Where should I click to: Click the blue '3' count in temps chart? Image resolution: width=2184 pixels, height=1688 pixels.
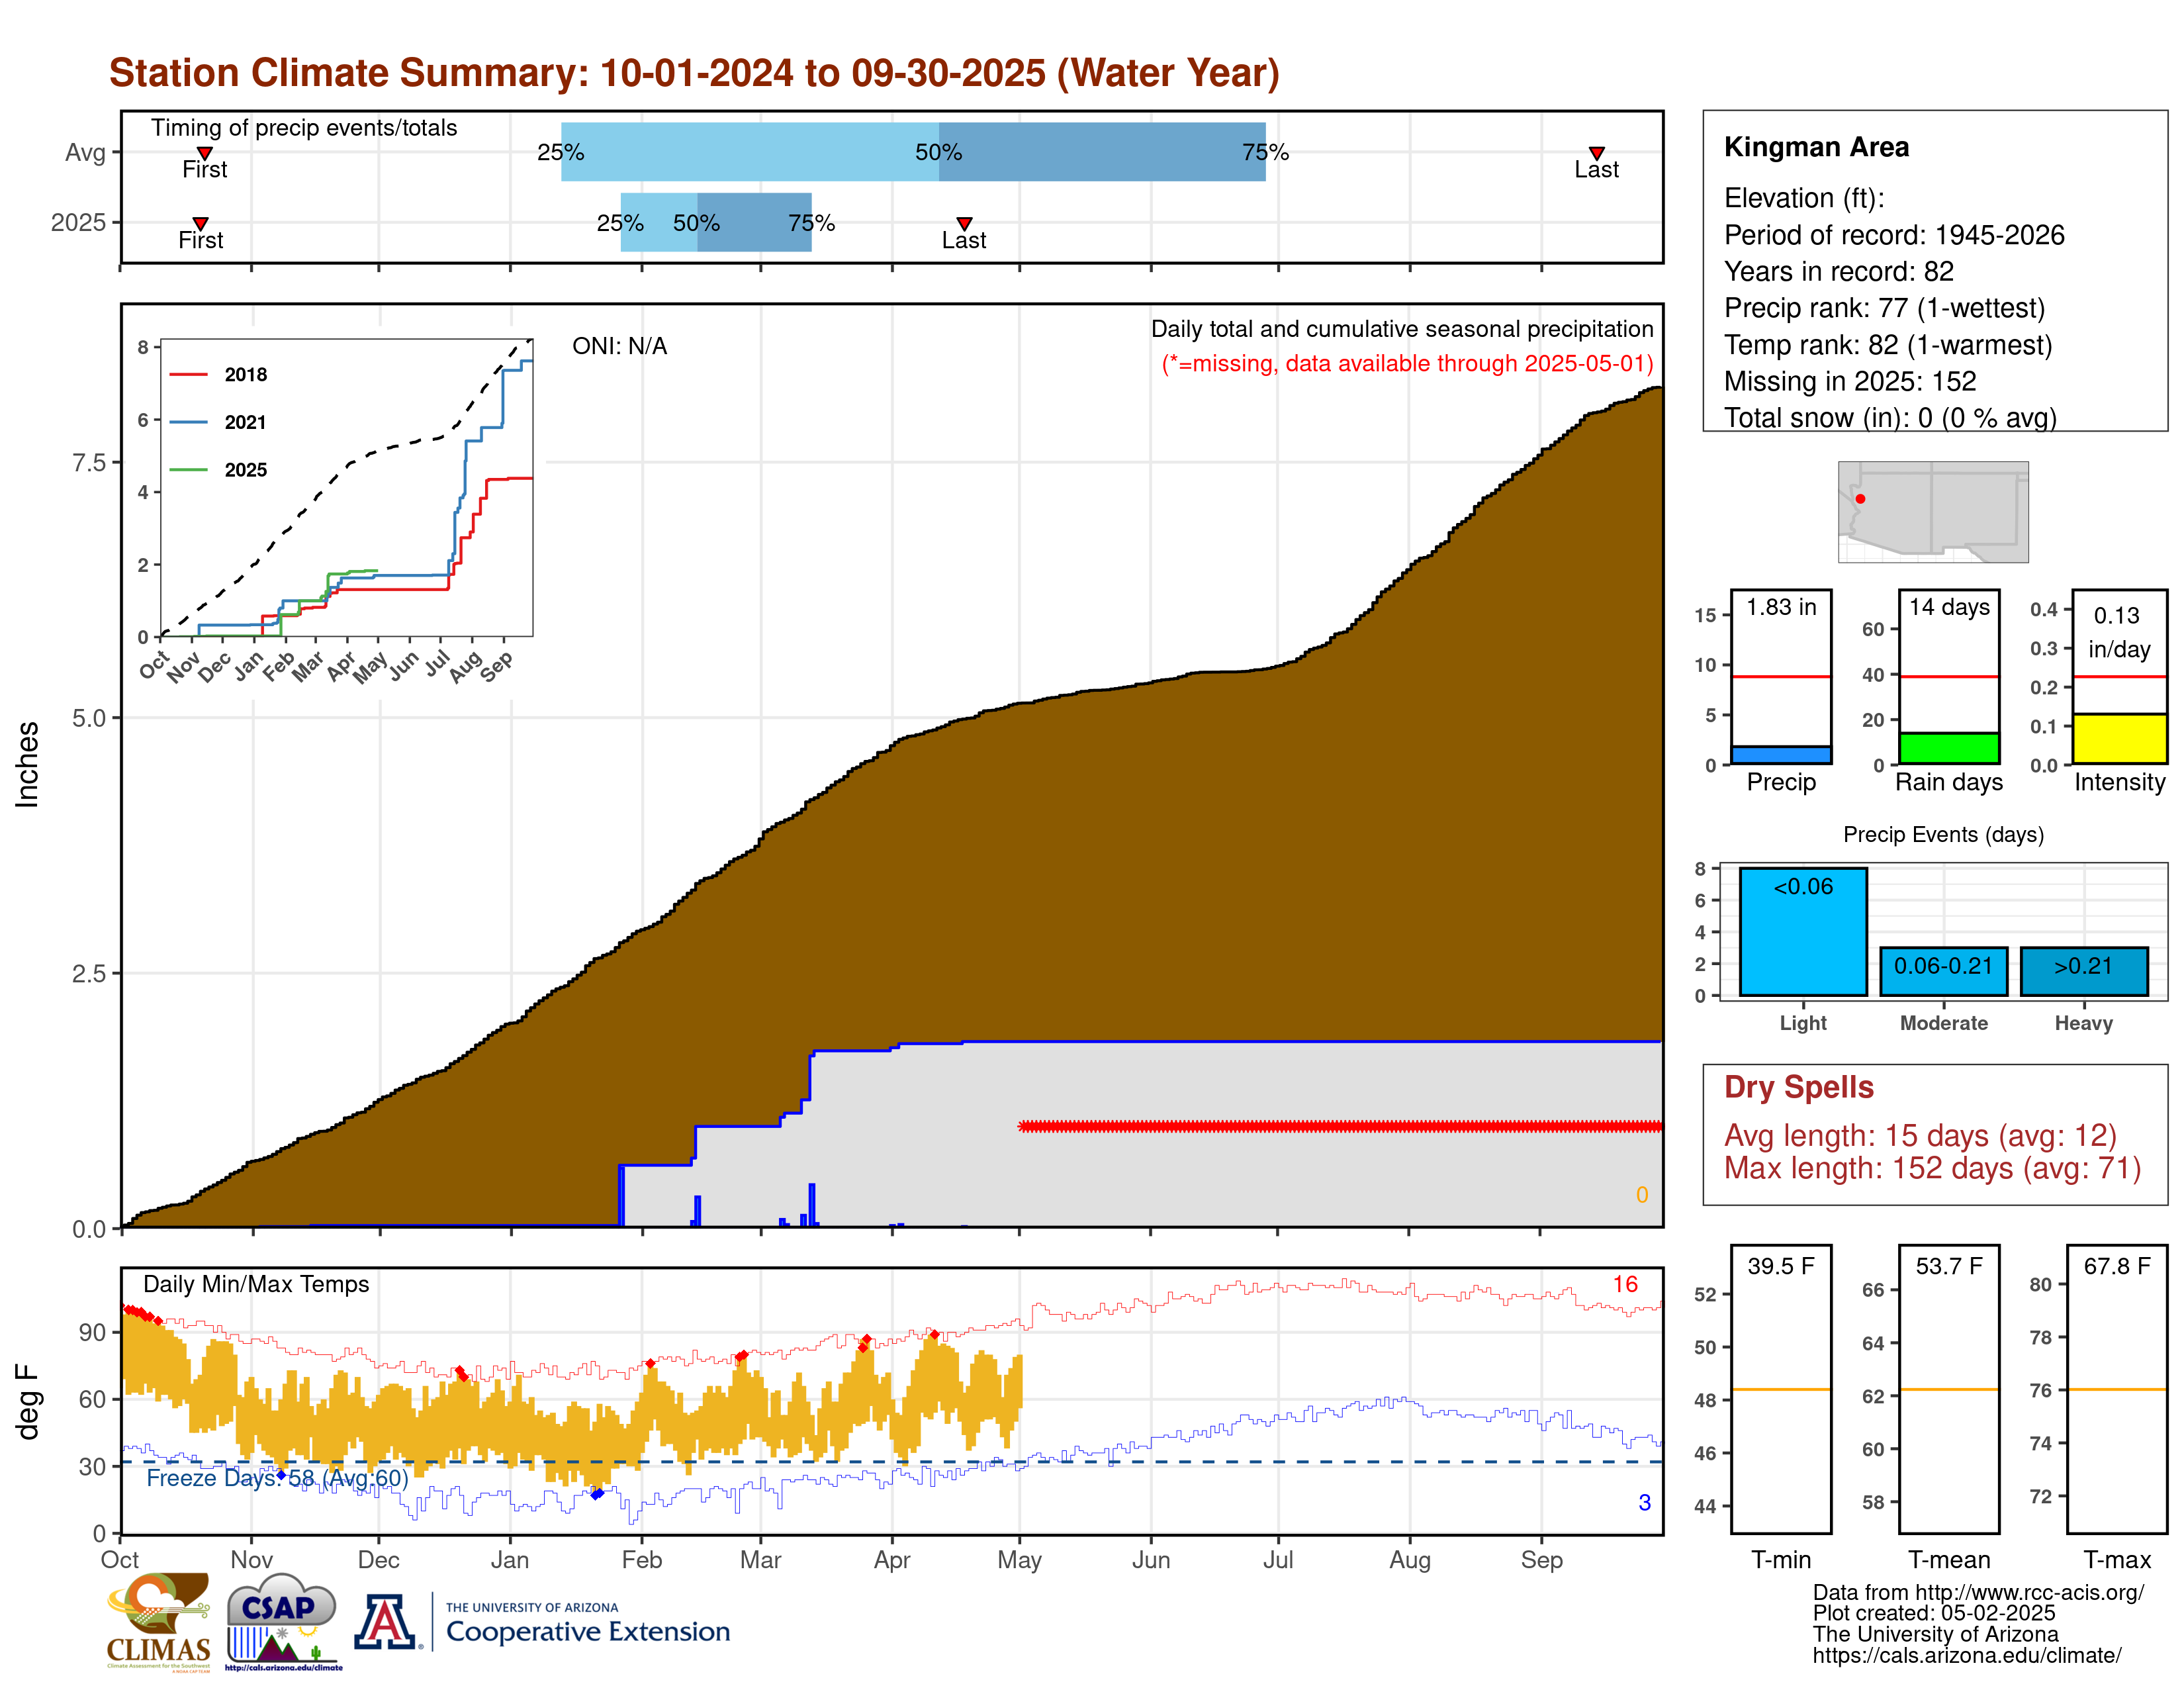1644,1502
